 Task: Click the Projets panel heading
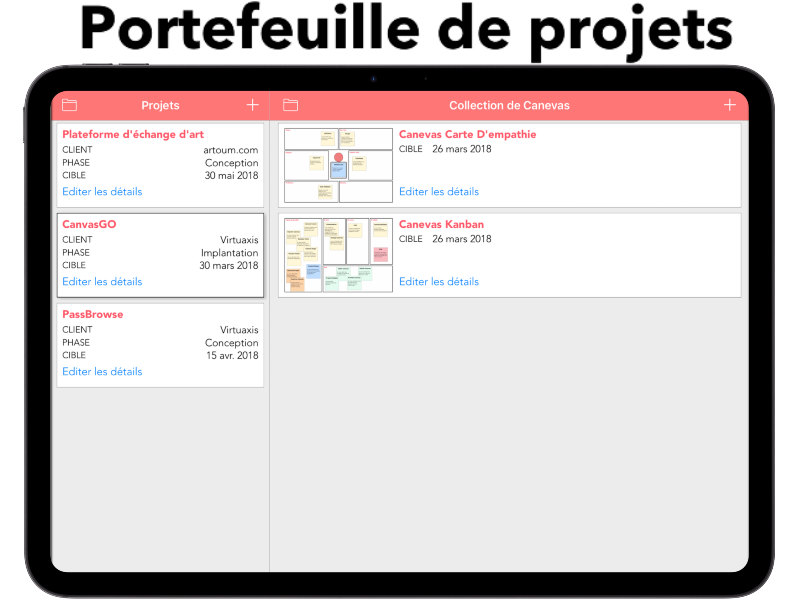click(x=160, y=105)
